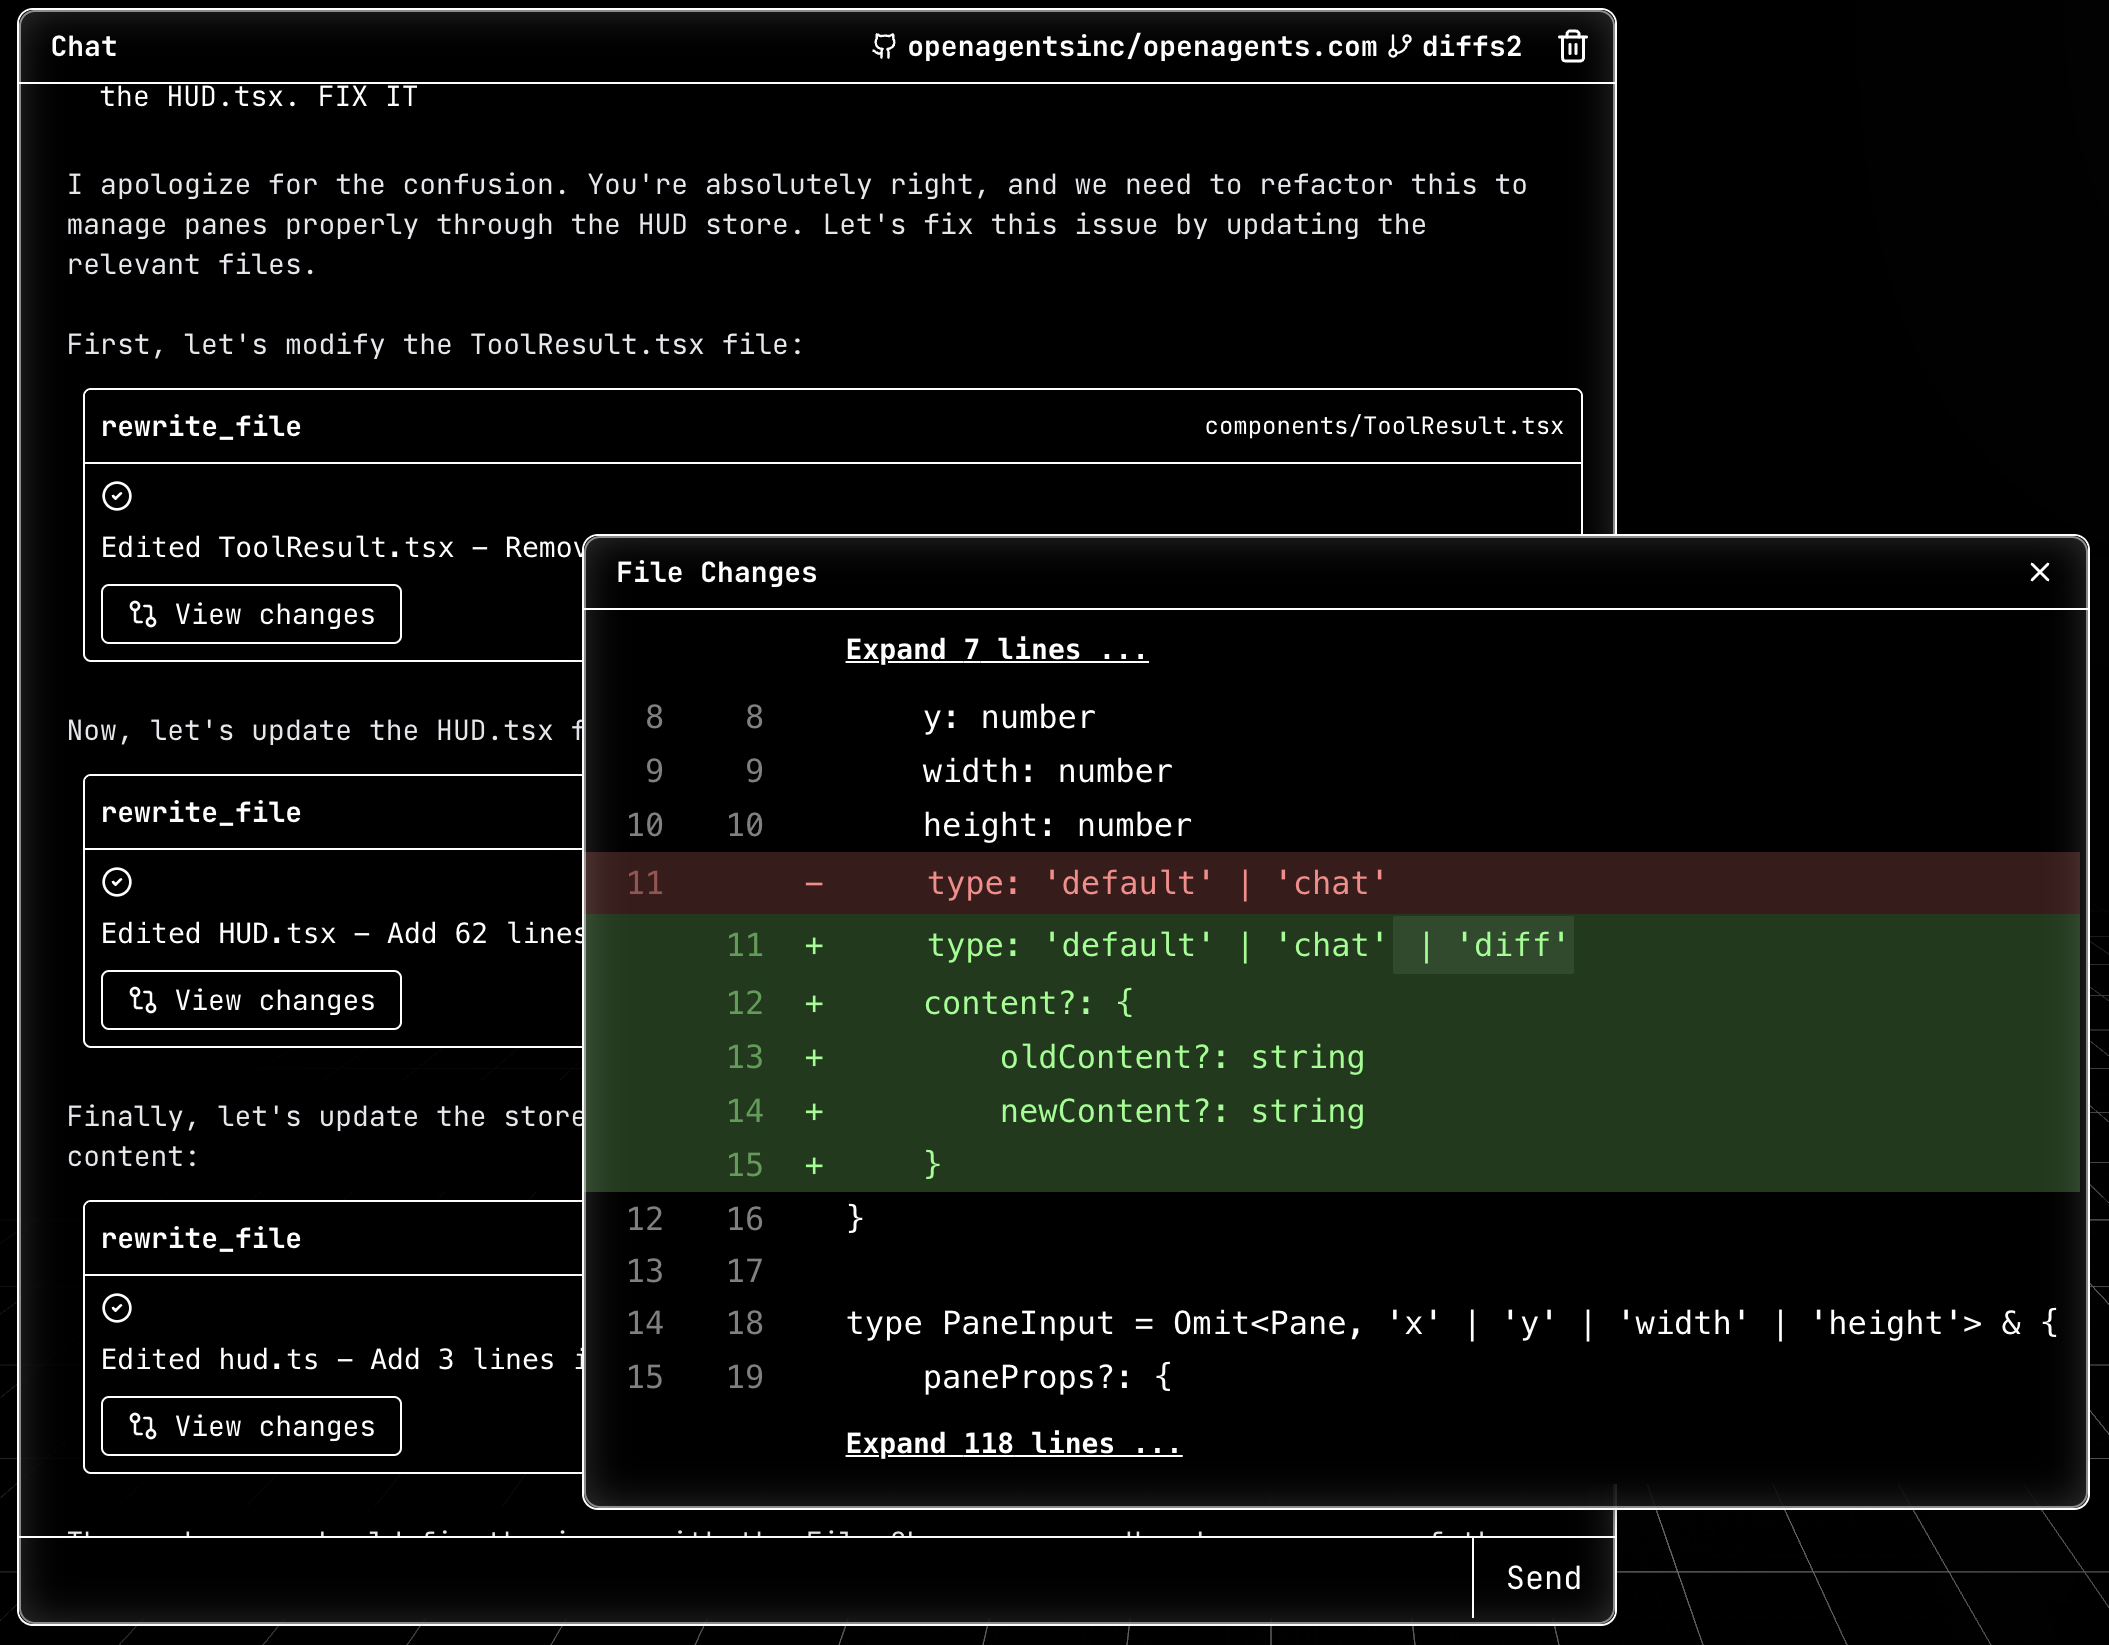Expand 118 hidden lines in diff
The image size is (2109, 1645).
click(x=1013, y=1444)
